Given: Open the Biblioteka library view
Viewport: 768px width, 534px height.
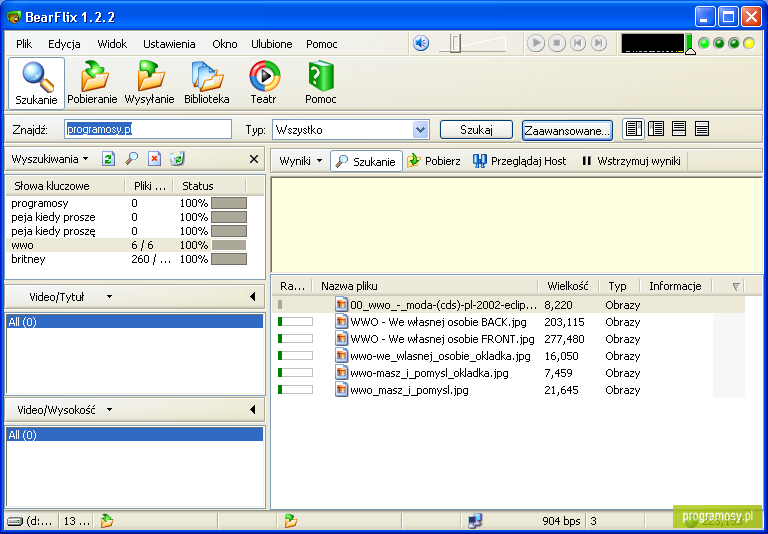Looking at the screenshot, I should point(207,83).
